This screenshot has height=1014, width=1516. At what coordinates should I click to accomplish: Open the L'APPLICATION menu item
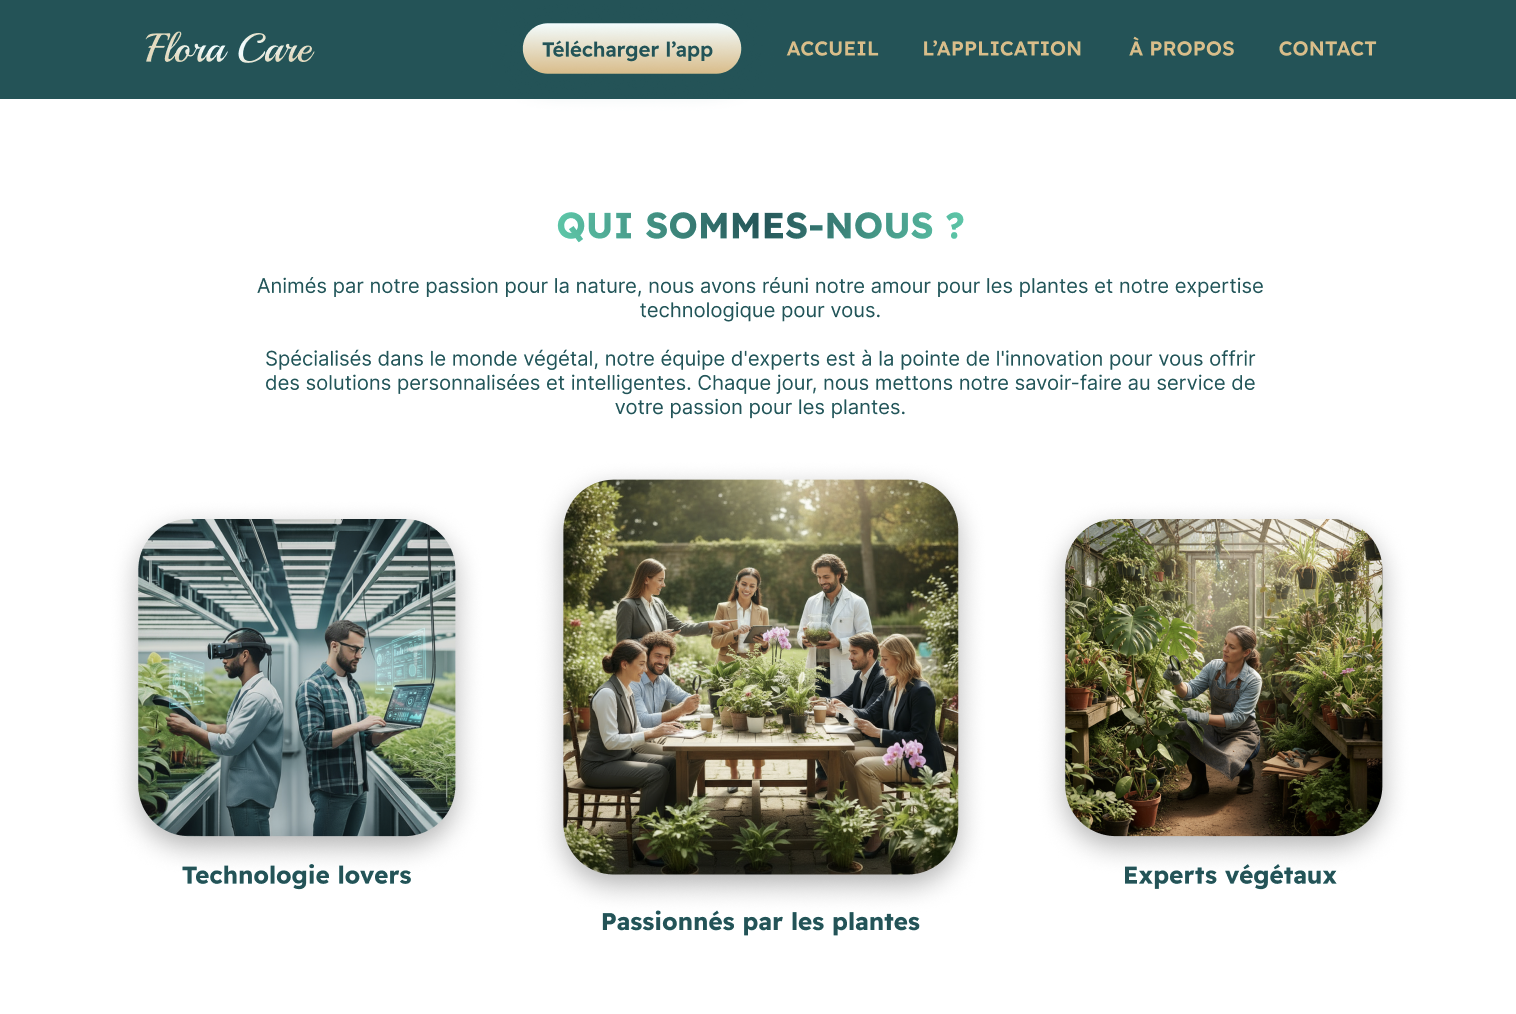tap(1002, 49)
